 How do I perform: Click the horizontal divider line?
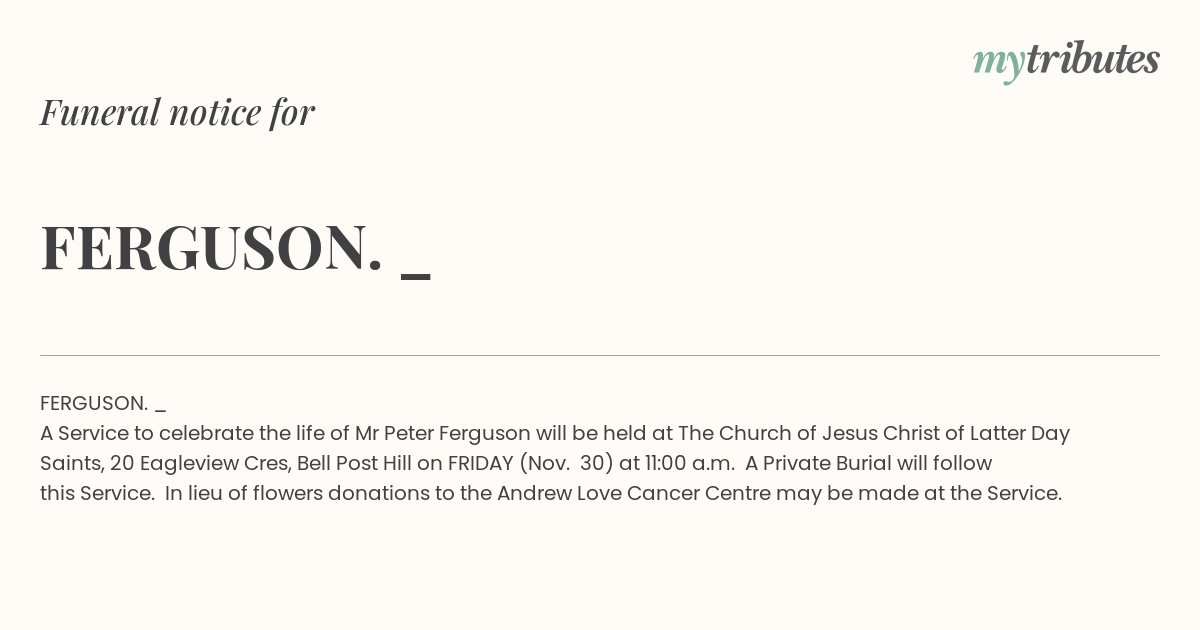(600, 355)
